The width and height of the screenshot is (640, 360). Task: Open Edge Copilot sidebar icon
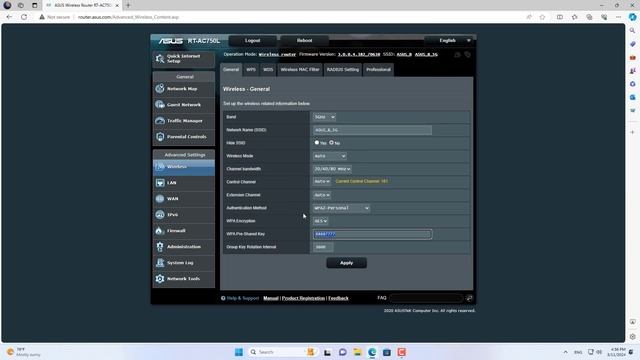pyautogui.click(x=632, y=17)
